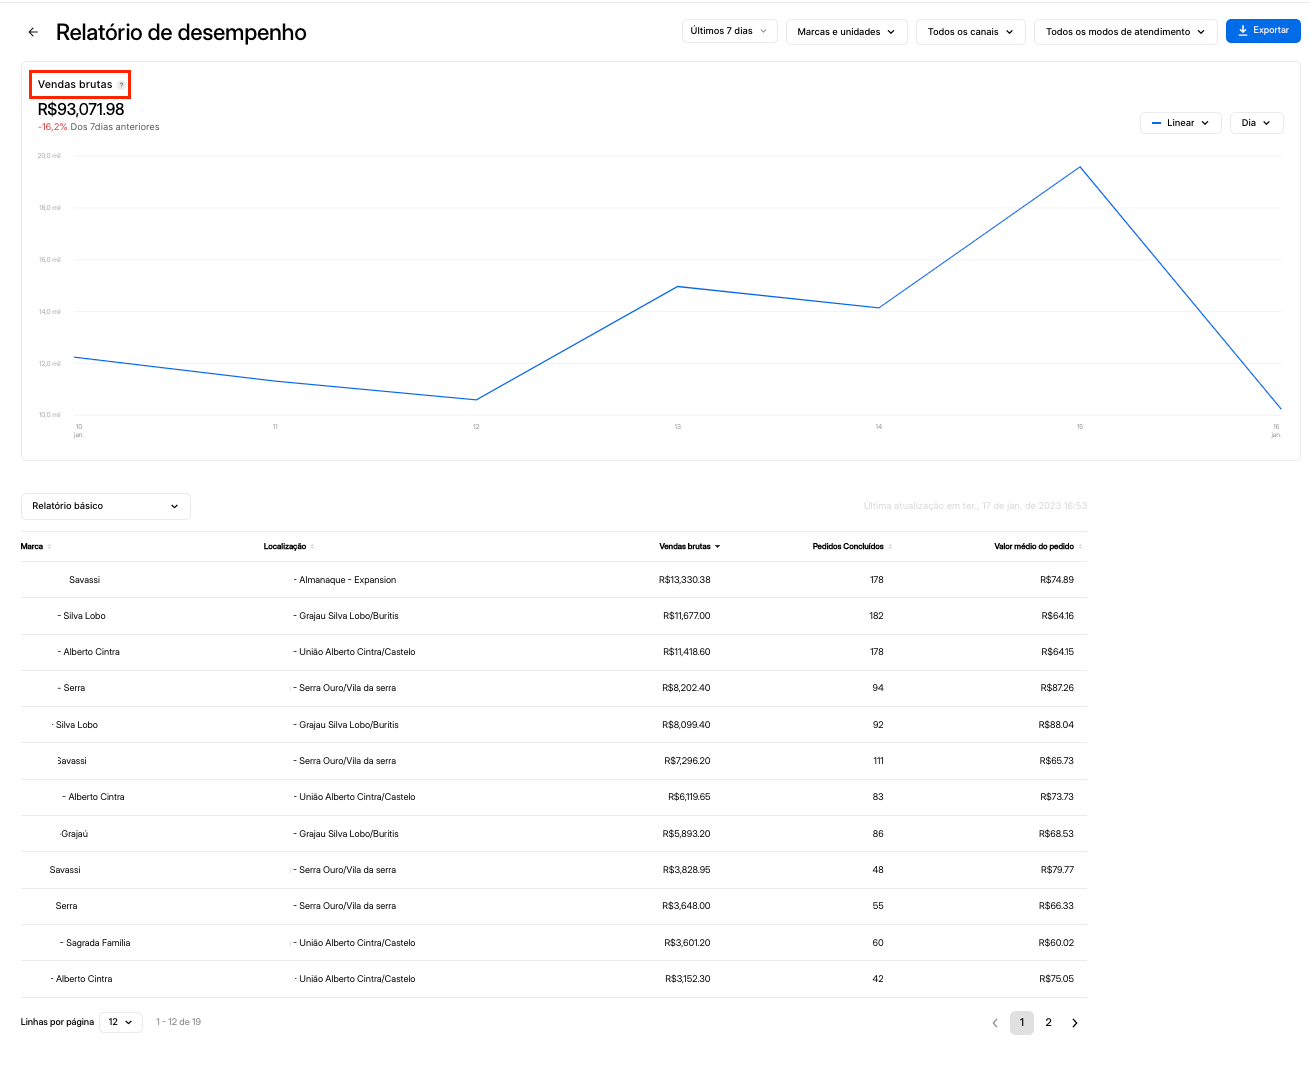
Task: Click the R$74.89 average order value
Action: click(1057, 580)
